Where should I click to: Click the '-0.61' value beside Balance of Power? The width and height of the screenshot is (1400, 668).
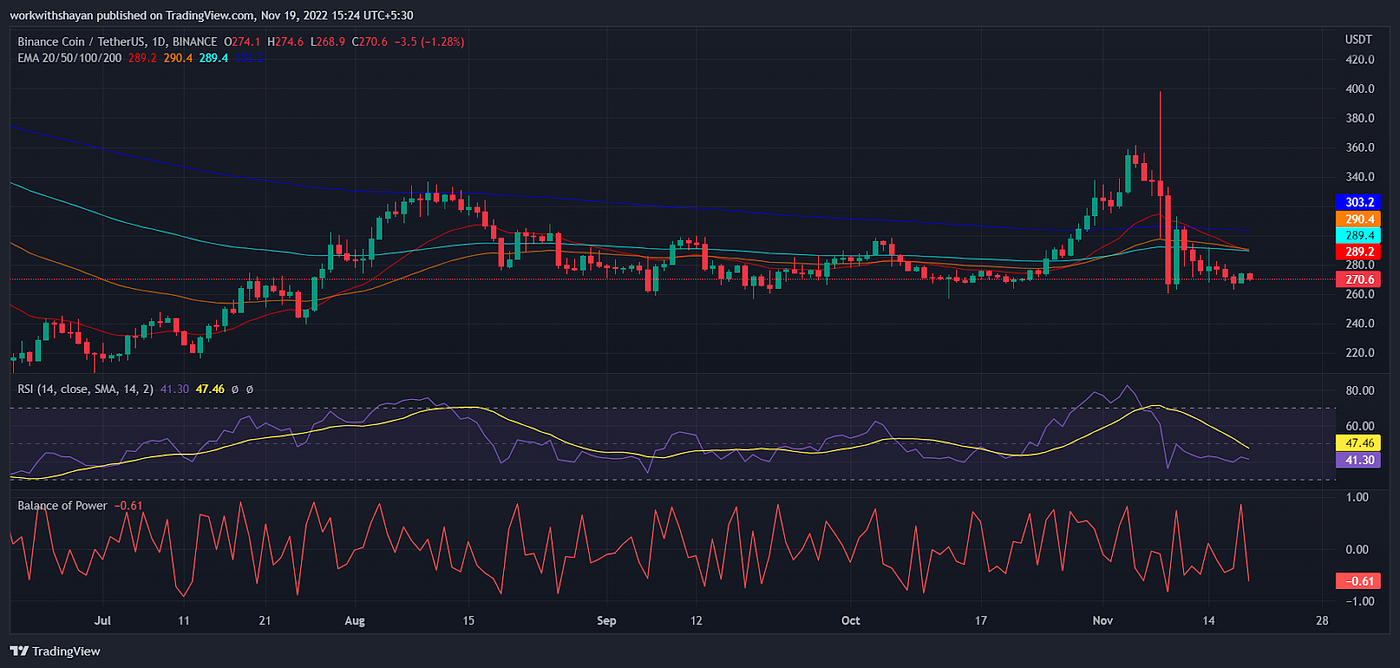pos(127,505)
